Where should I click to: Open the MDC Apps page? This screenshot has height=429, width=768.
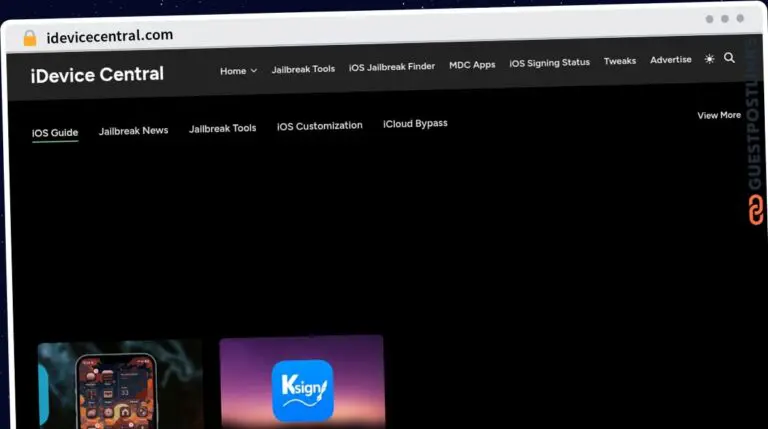(472, 65)
